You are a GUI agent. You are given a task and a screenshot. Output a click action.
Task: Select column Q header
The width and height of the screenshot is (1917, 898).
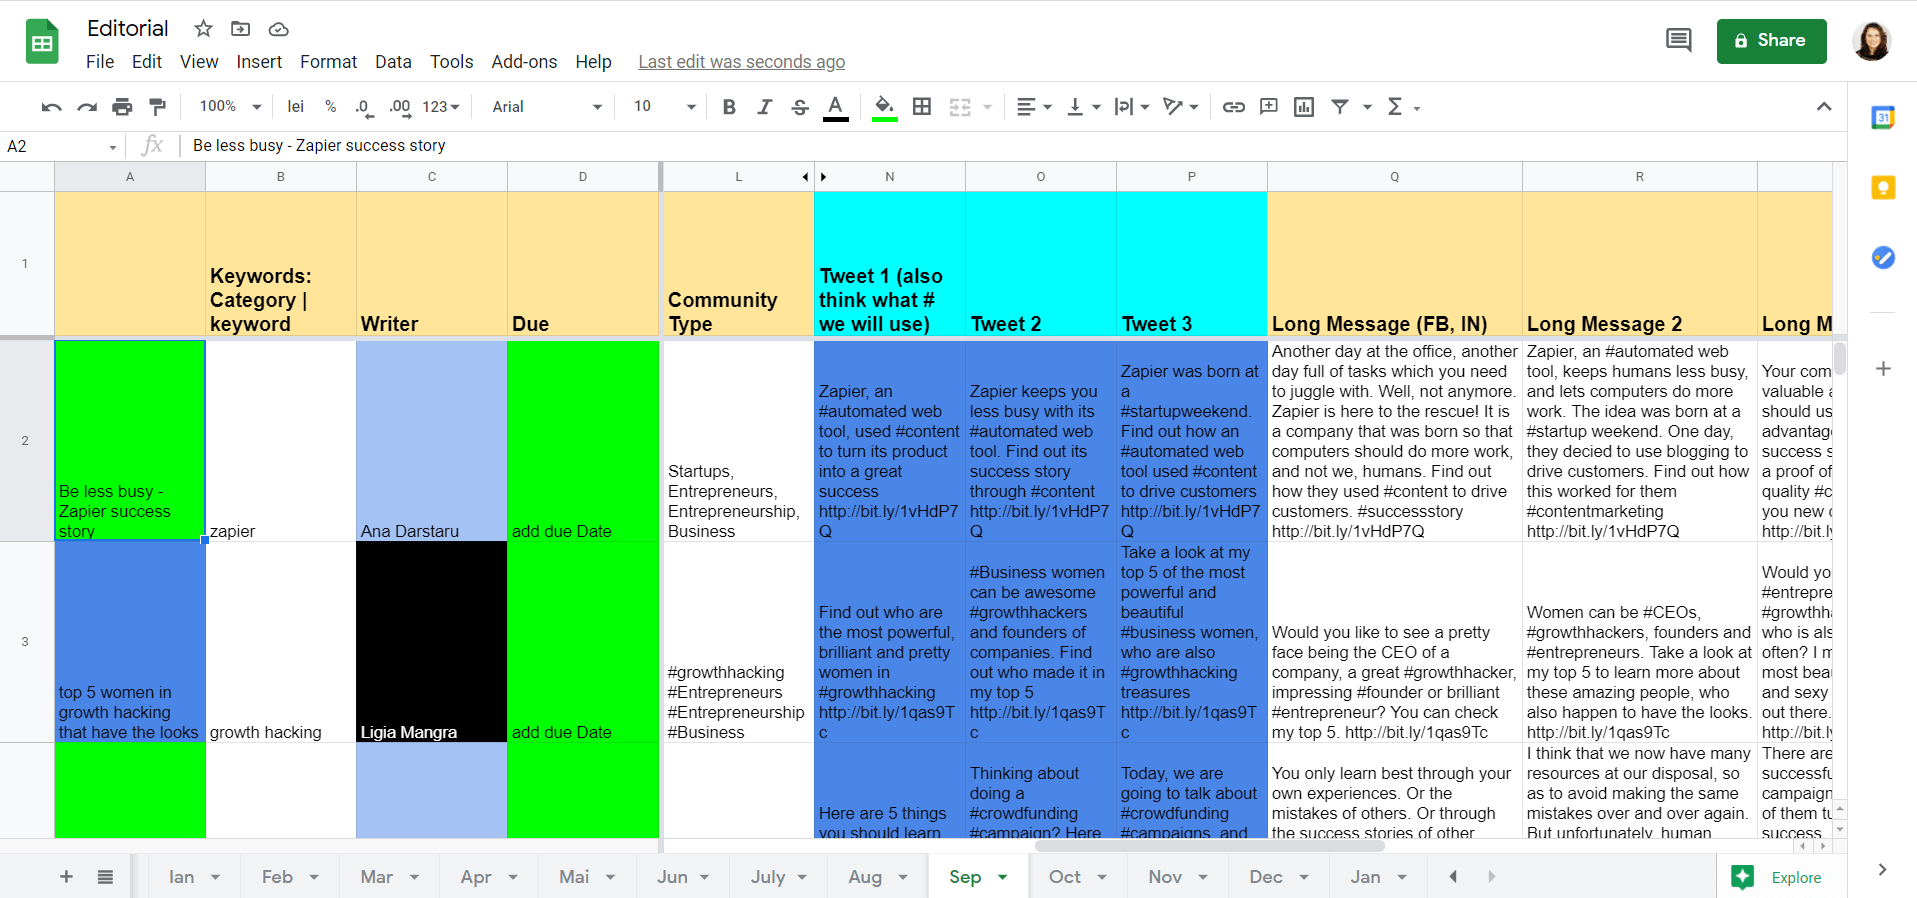point(1394,177)
